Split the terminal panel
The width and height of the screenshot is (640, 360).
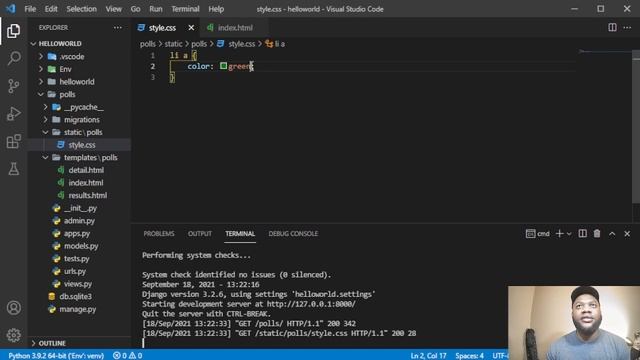click(582, 233)
